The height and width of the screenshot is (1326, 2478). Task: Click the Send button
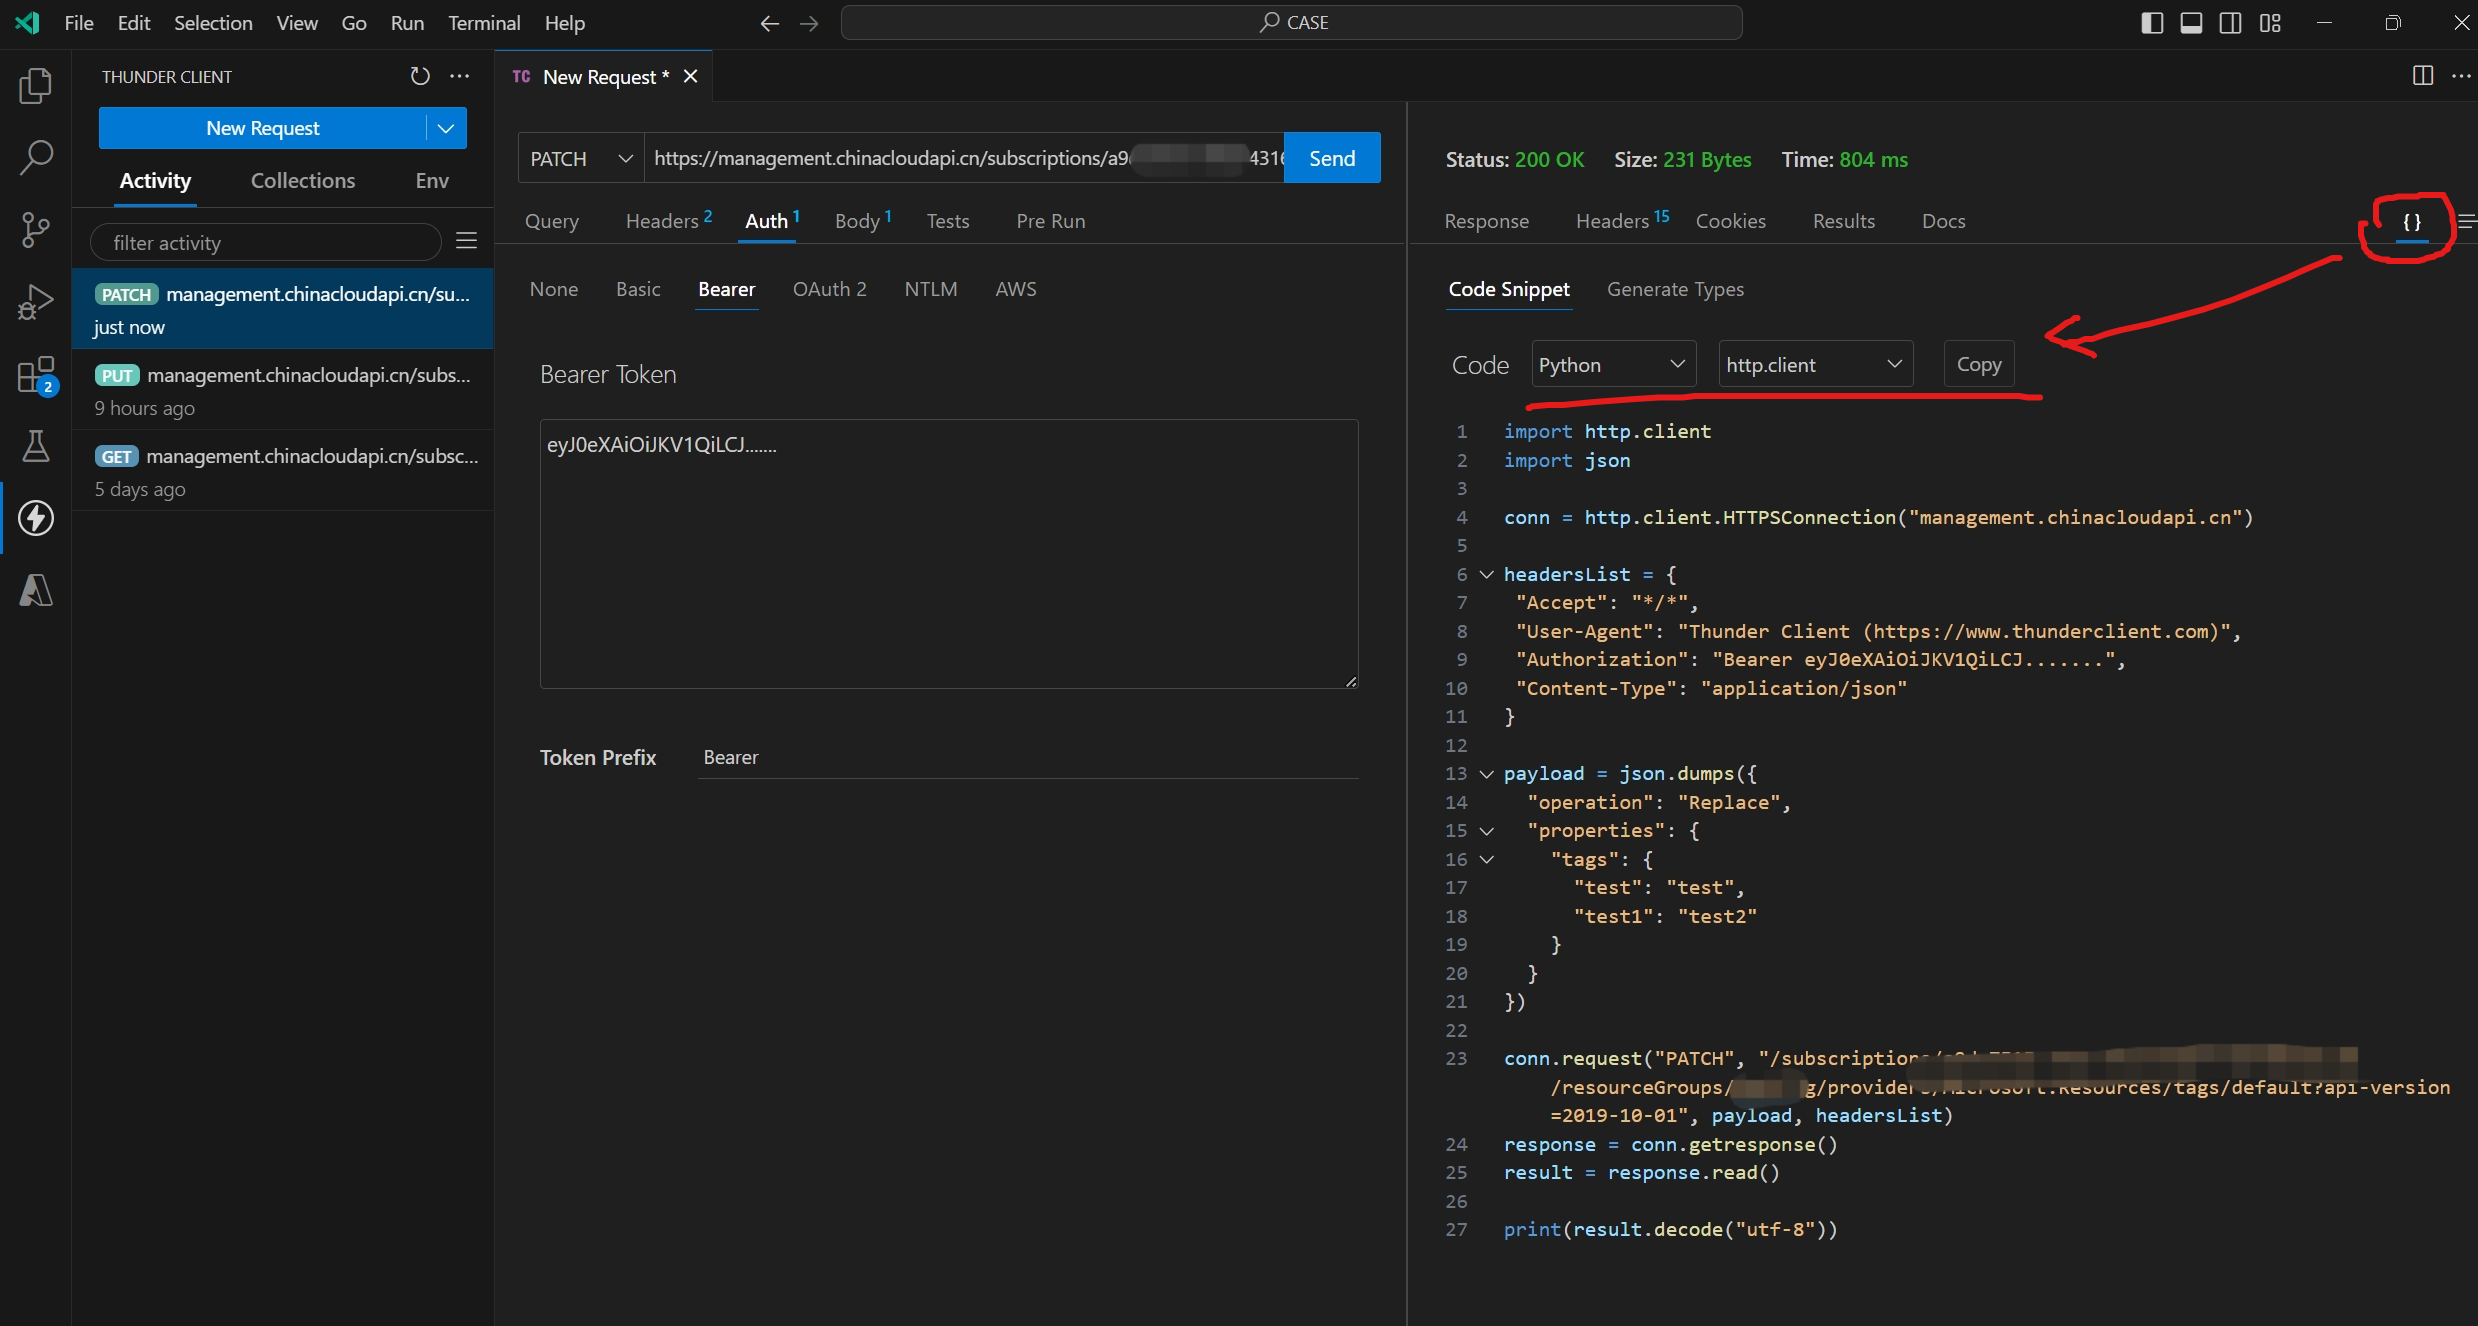pos(1331,158)
